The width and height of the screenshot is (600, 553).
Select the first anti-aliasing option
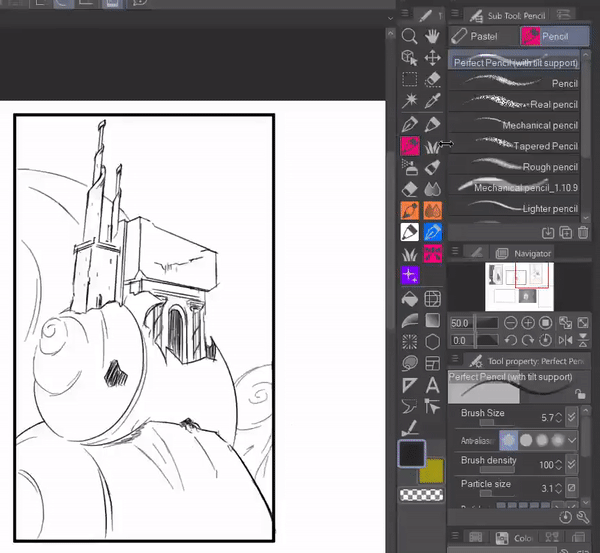pyautogui.click(x=507, y=439)
